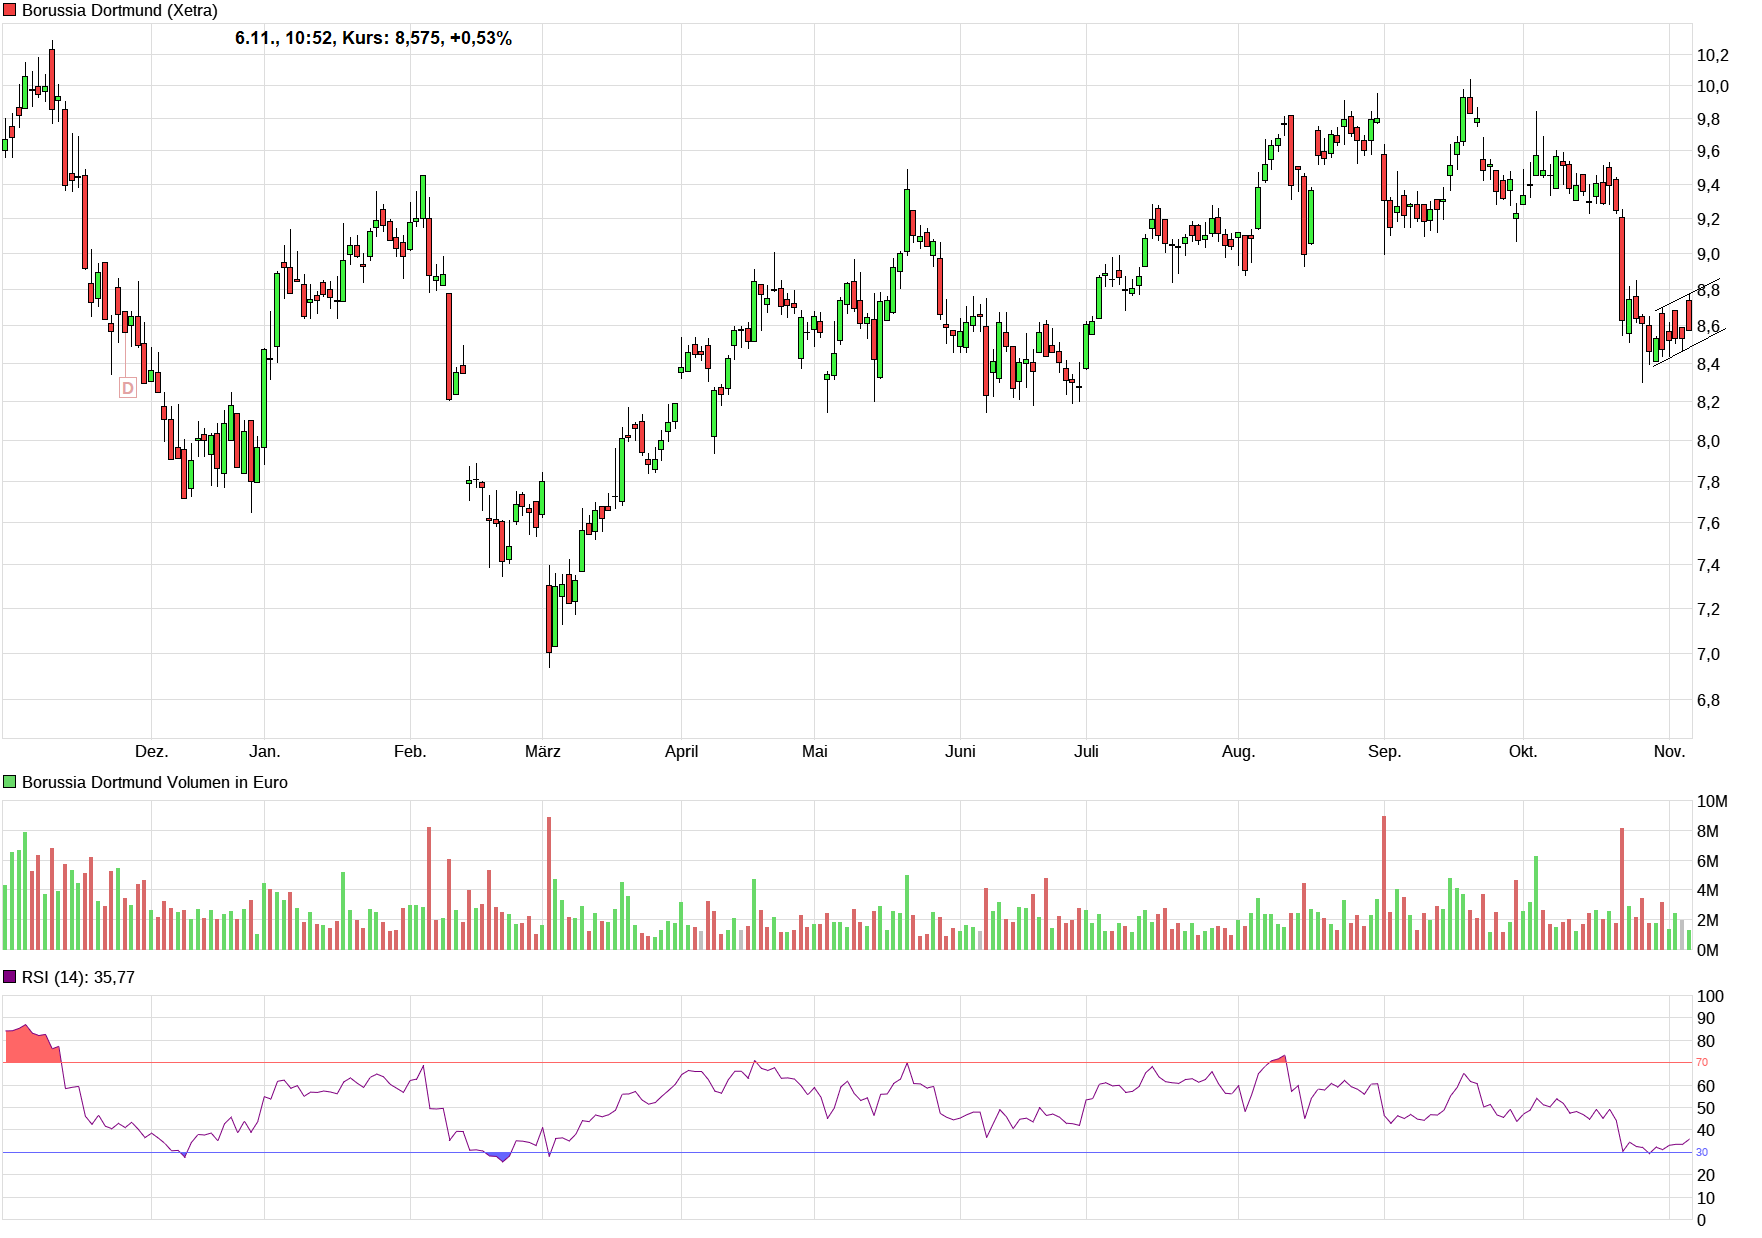
Task: Click the '100' RSI axis value
Action: pos(1711,996)
